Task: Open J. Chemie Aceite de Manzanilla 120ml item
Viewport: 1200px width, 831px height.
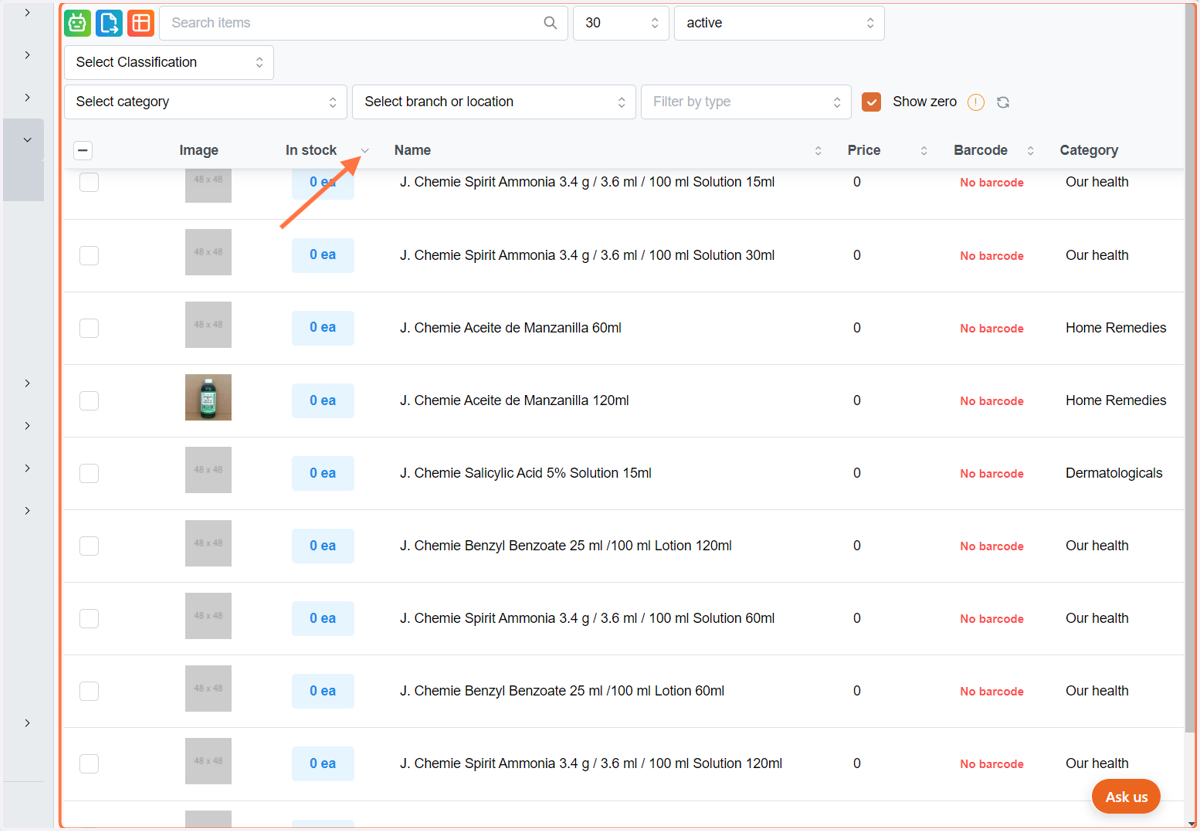Action: click(515, 400)
